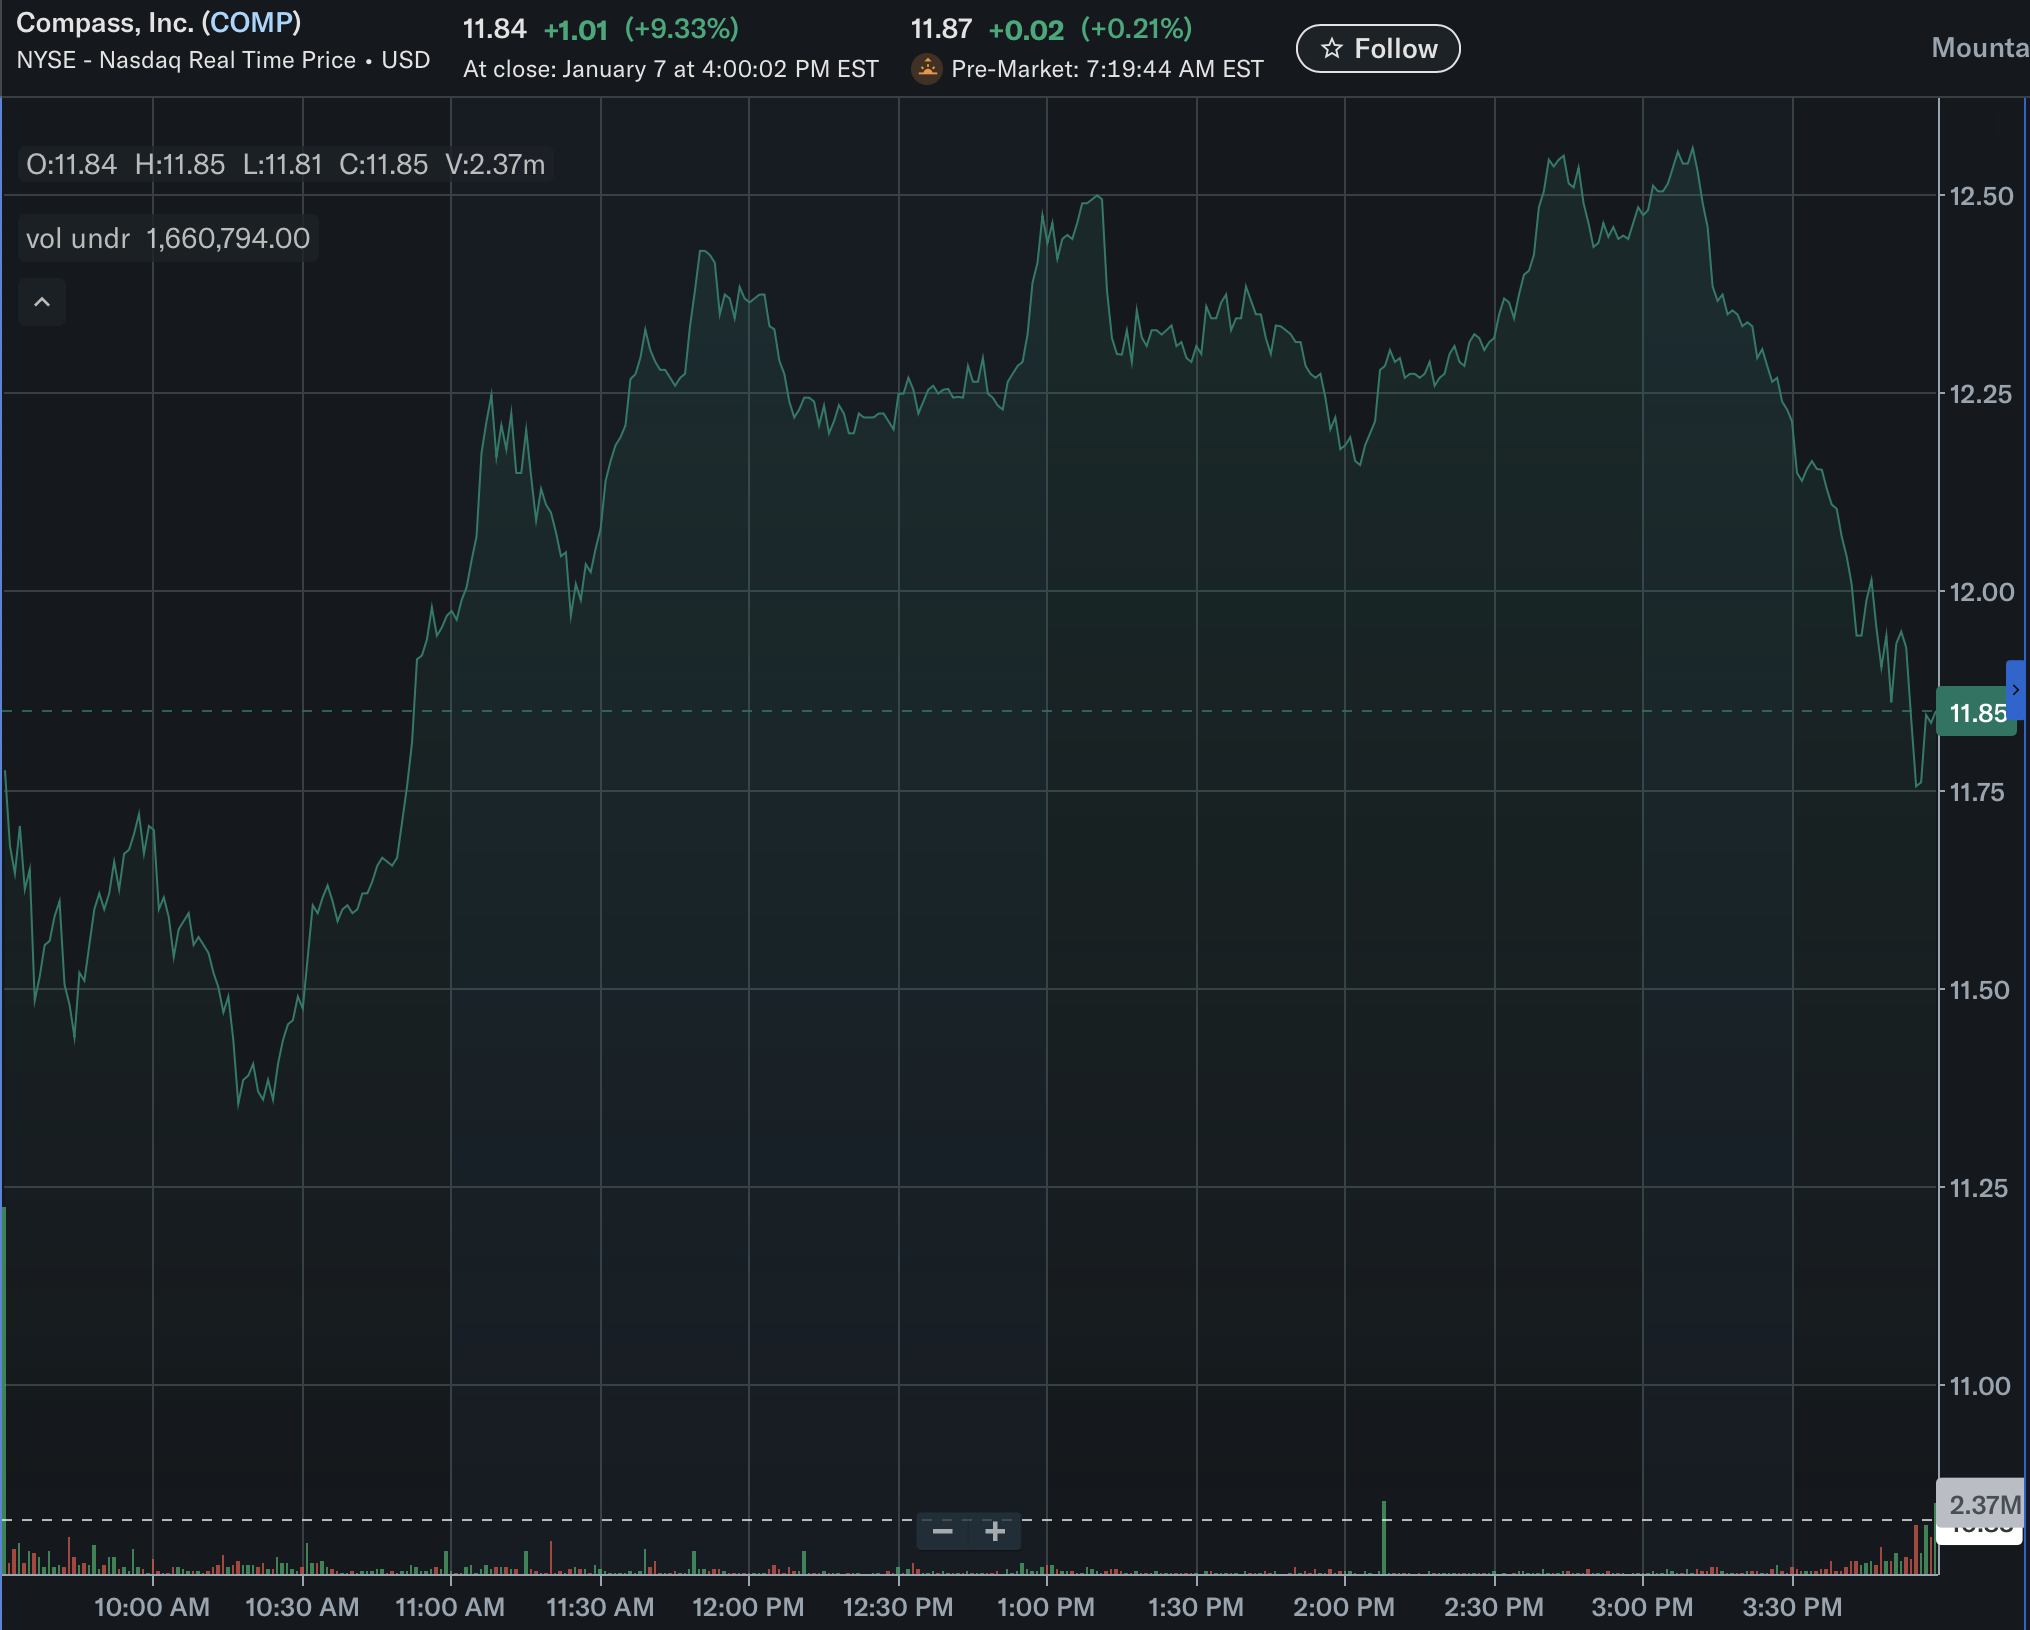2030x1630 pixels.
Task: Zoom in the chart with the plus icon
Action: point(995,1531)
